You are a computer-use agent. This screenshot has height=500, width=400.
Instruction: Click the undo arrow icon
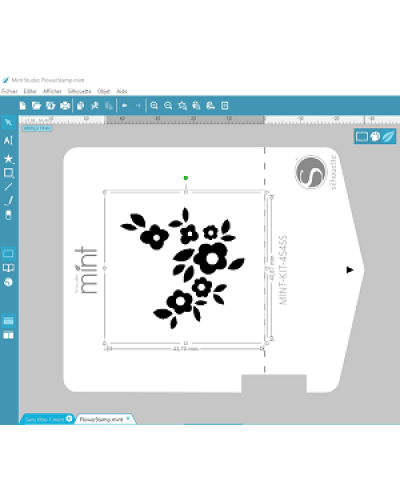[x=124, y=106]
